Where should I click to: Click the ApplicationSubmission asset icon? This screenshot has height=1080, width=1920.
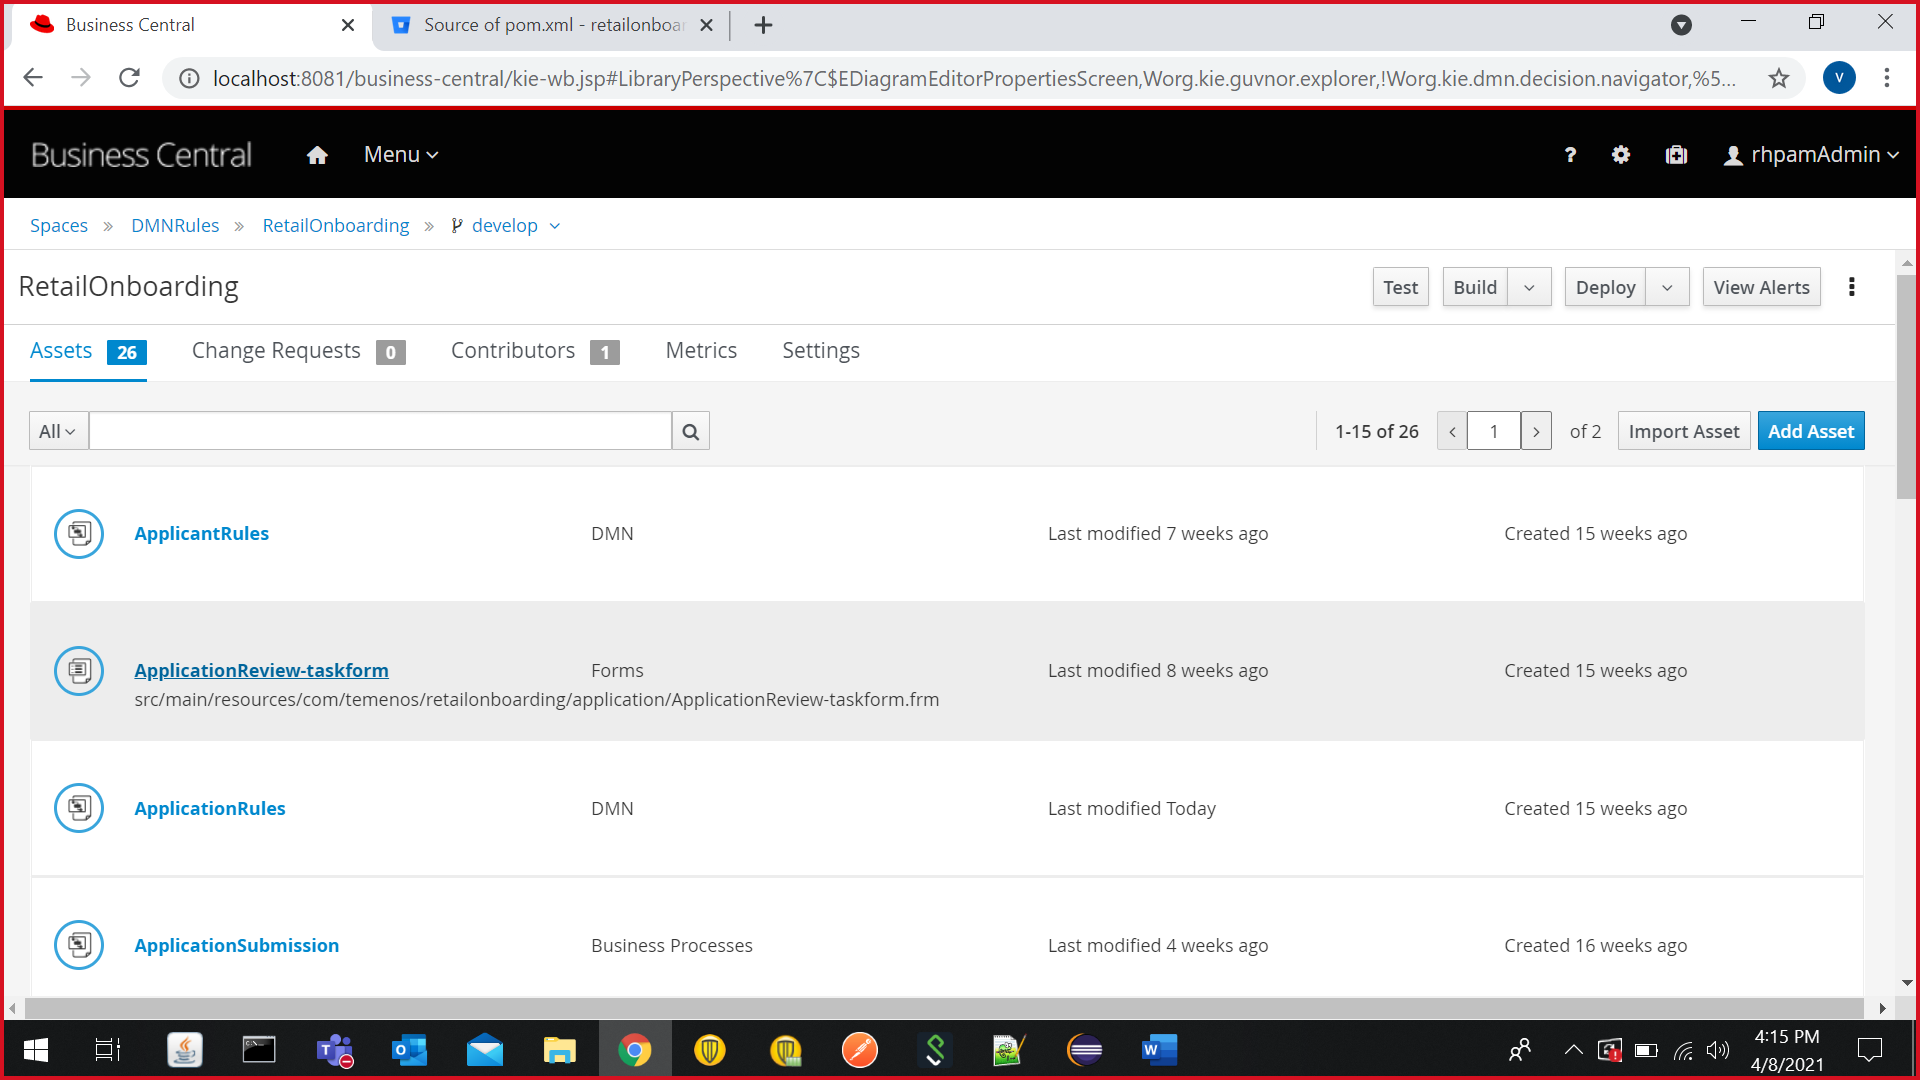pyautogui.click(x=79, y=945)
